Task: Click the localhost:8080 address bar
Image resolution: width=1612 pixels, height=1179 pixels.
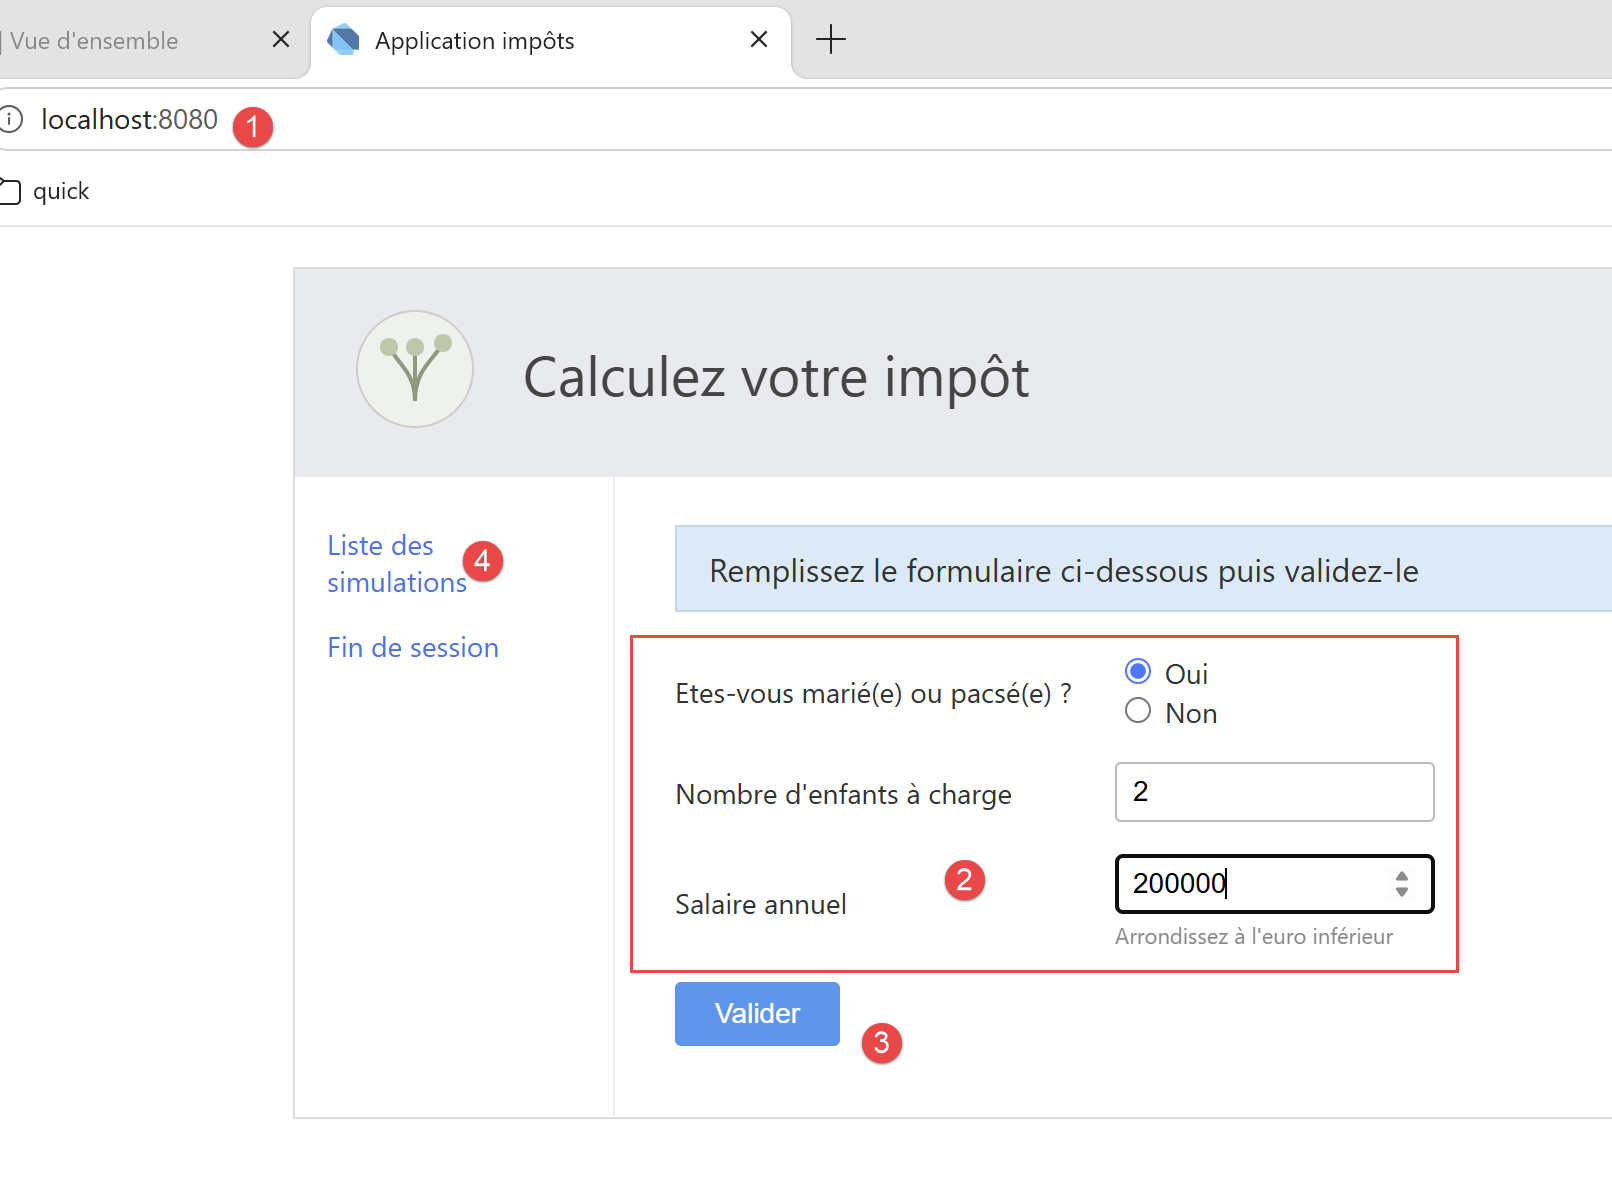Action: [800, 120]
